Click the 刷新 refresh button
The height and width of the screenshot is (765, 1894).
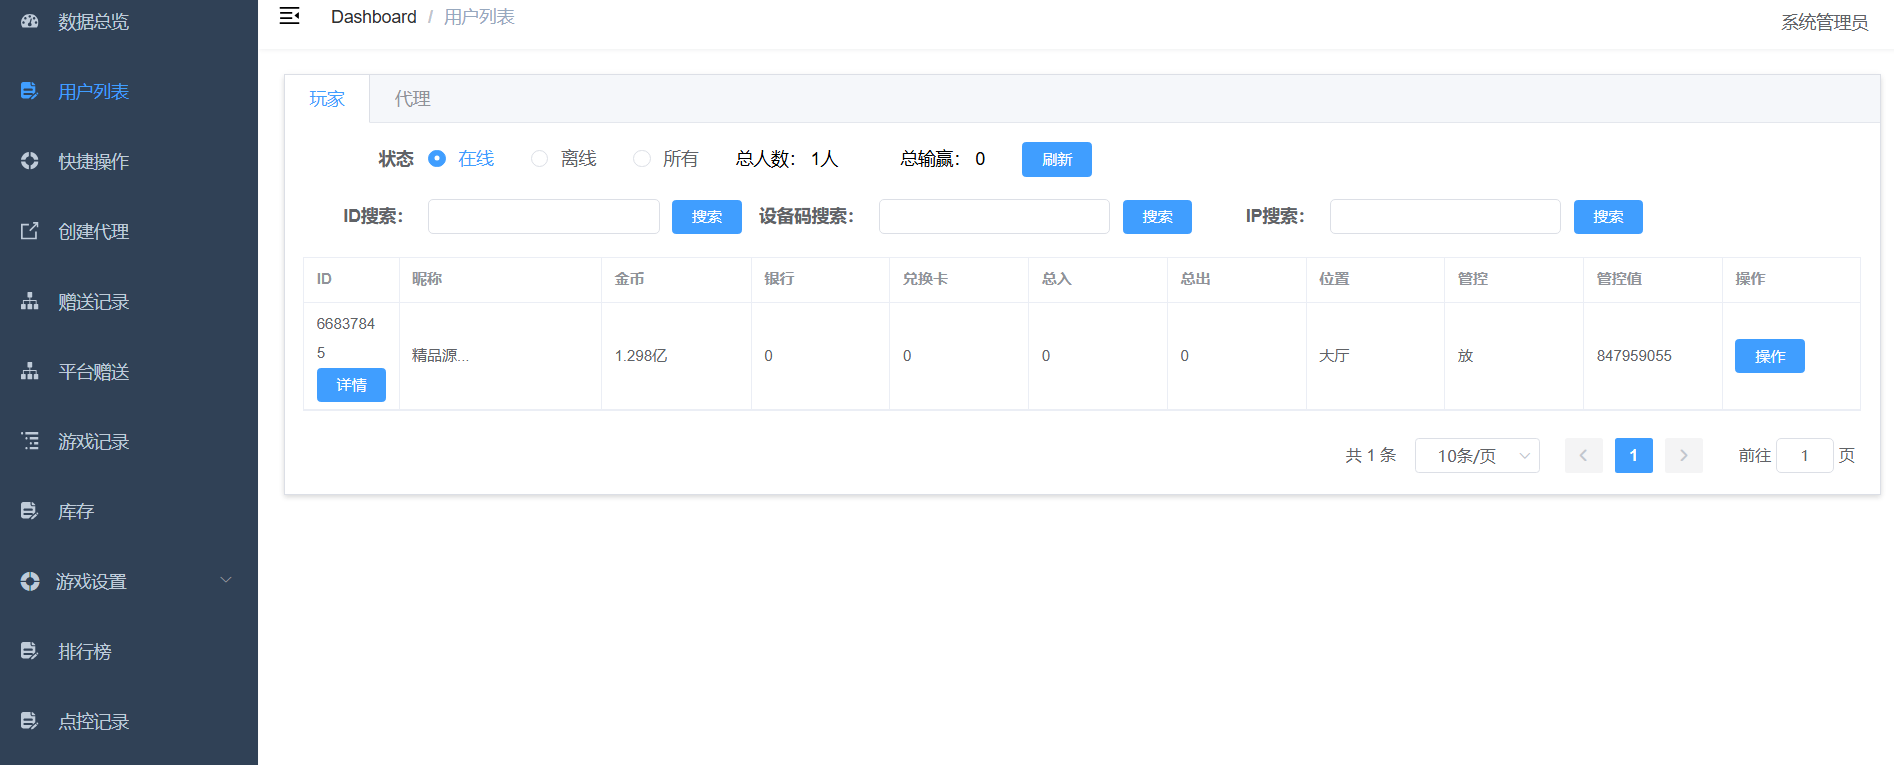click(1056, 160)
